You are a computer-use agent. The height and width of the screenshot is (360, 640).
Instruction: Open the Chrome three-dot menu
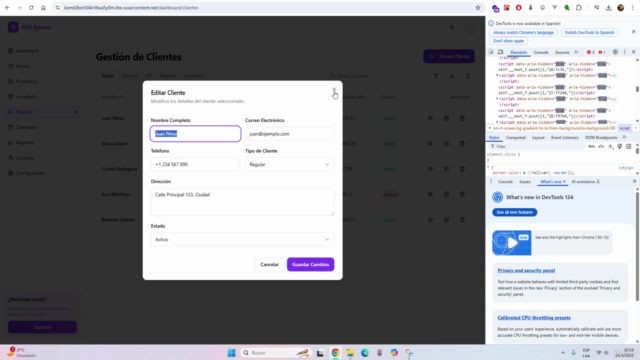click(x=633, y=8)
